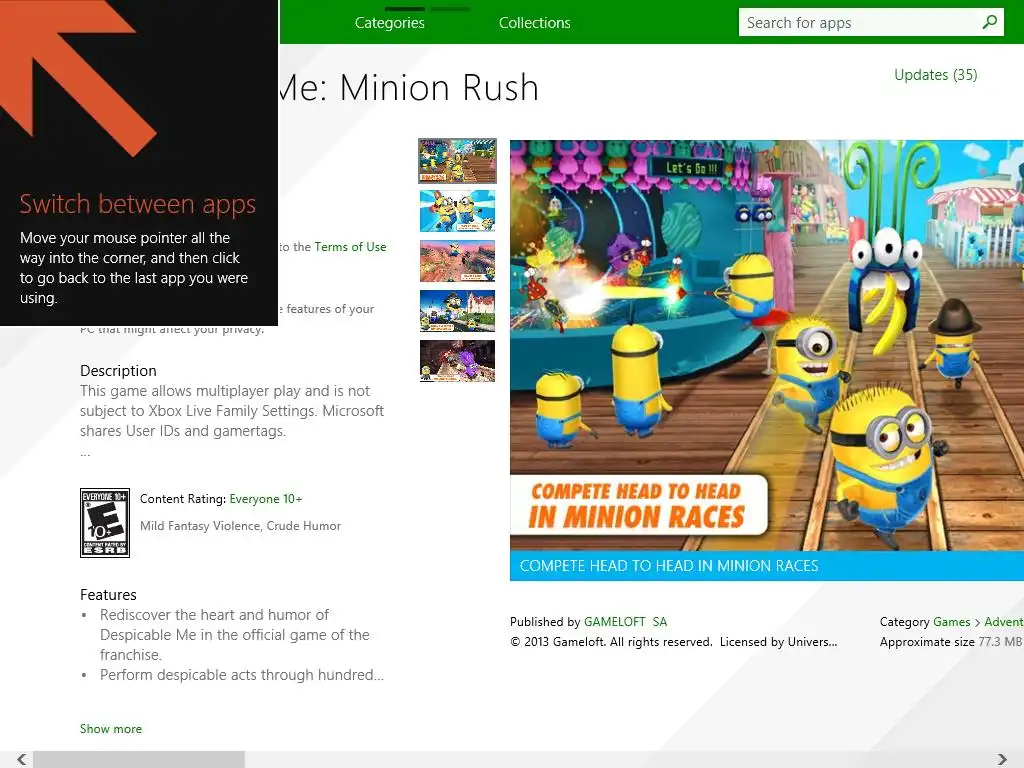This screenshot has width=1024, height=768.
Task: Click the magnifier search icon
Action: coord(990,22)
